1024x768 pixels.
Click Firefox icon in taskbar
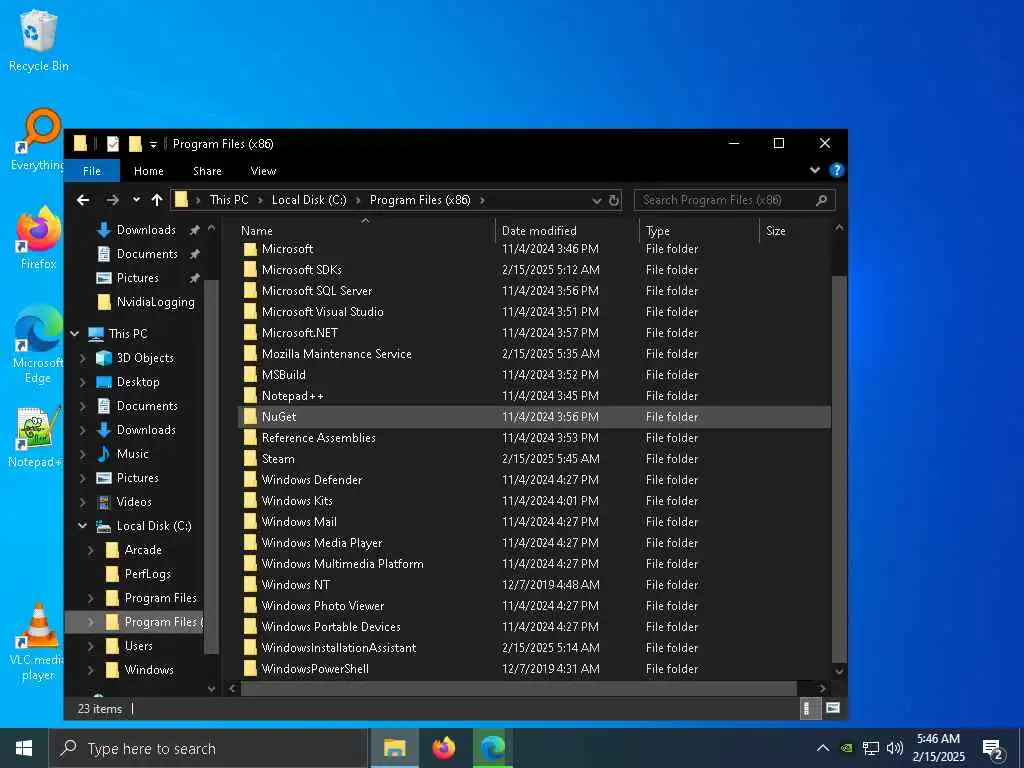pyautogui.click(x=443, y=748)
